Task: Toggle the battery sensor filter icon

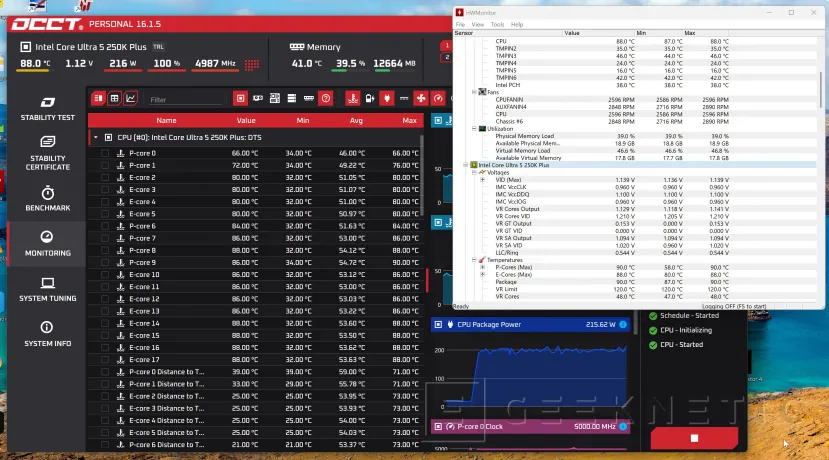Action: [370, 98]
